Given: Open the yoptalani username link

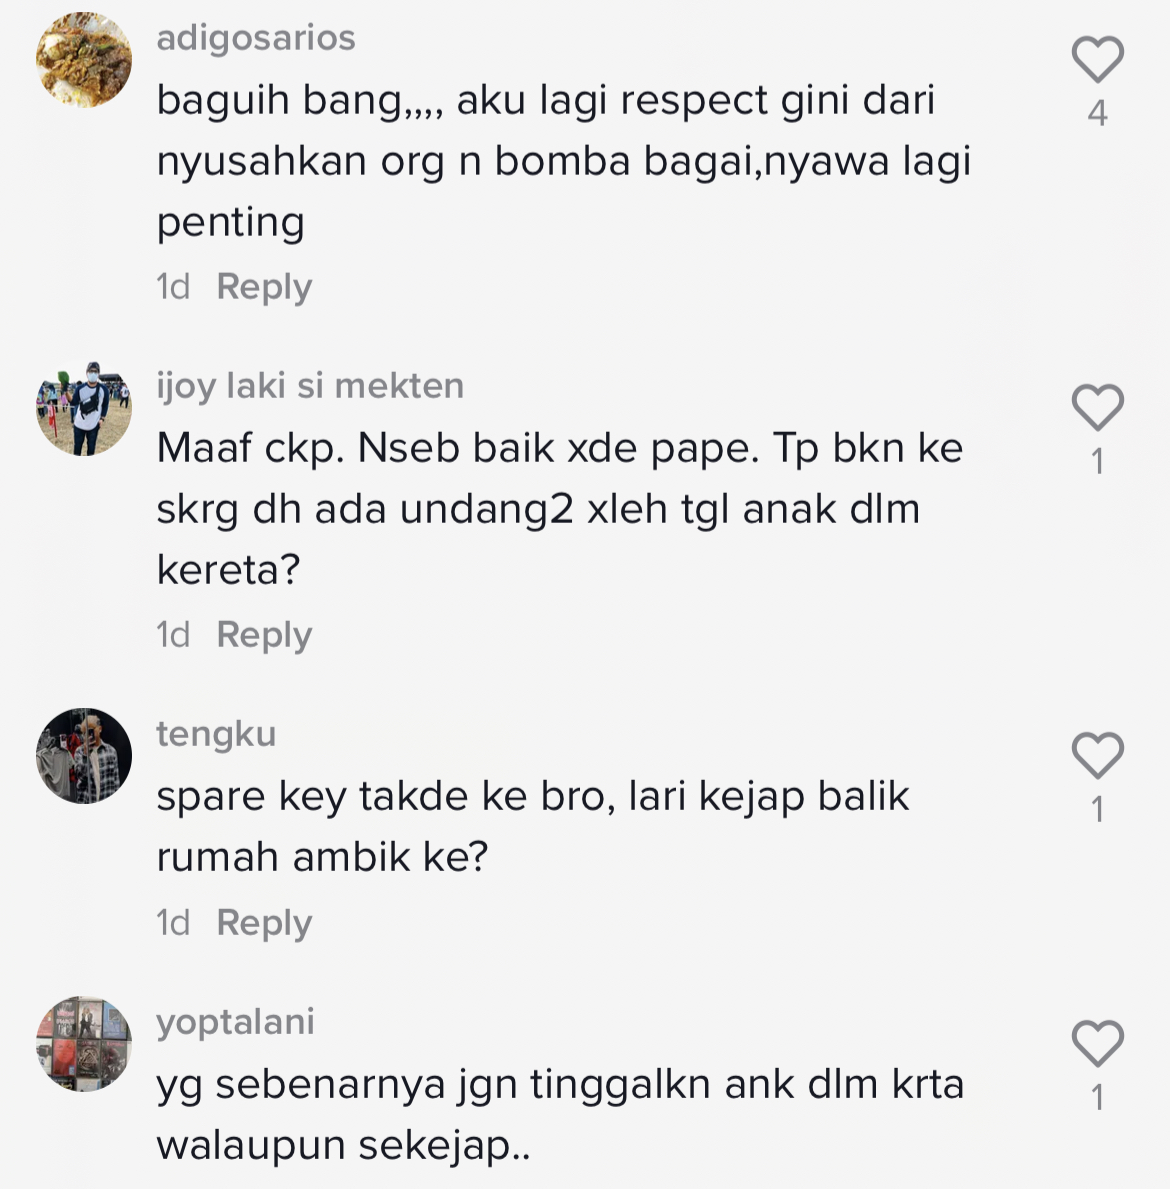Looking at the screenshot, I should pos(235,1023).
